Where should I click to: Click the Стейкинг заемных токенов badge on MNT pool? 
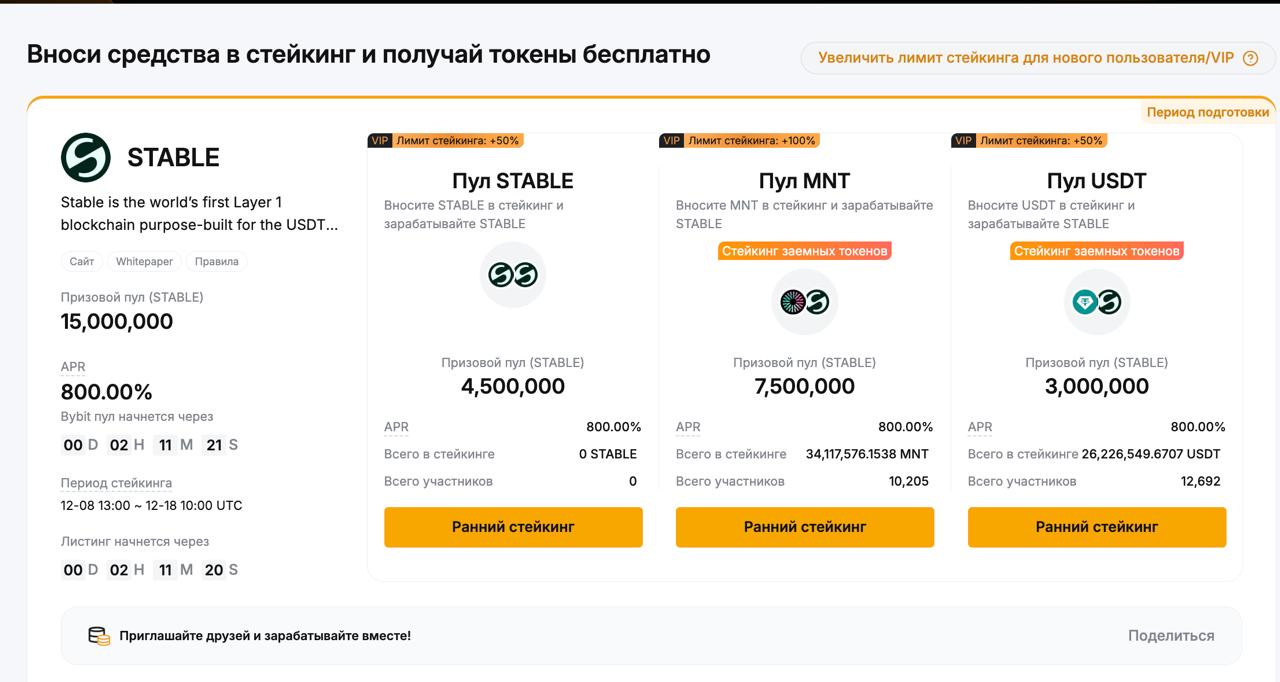(x=804, y=251)
